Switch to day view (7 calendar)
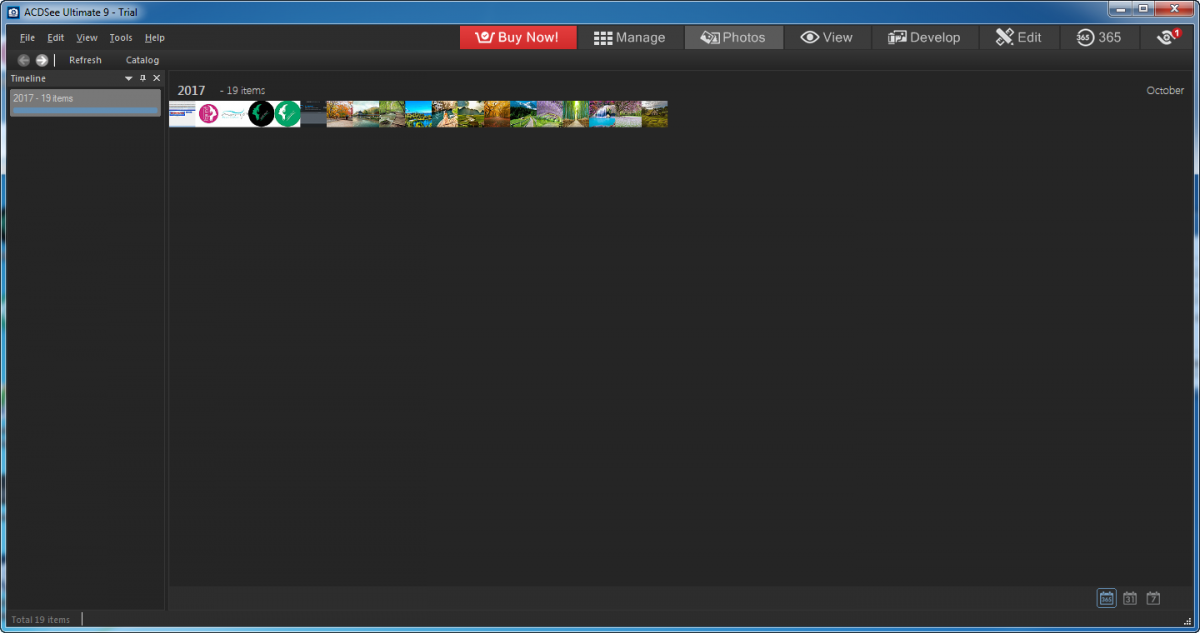 point(1153,598)
